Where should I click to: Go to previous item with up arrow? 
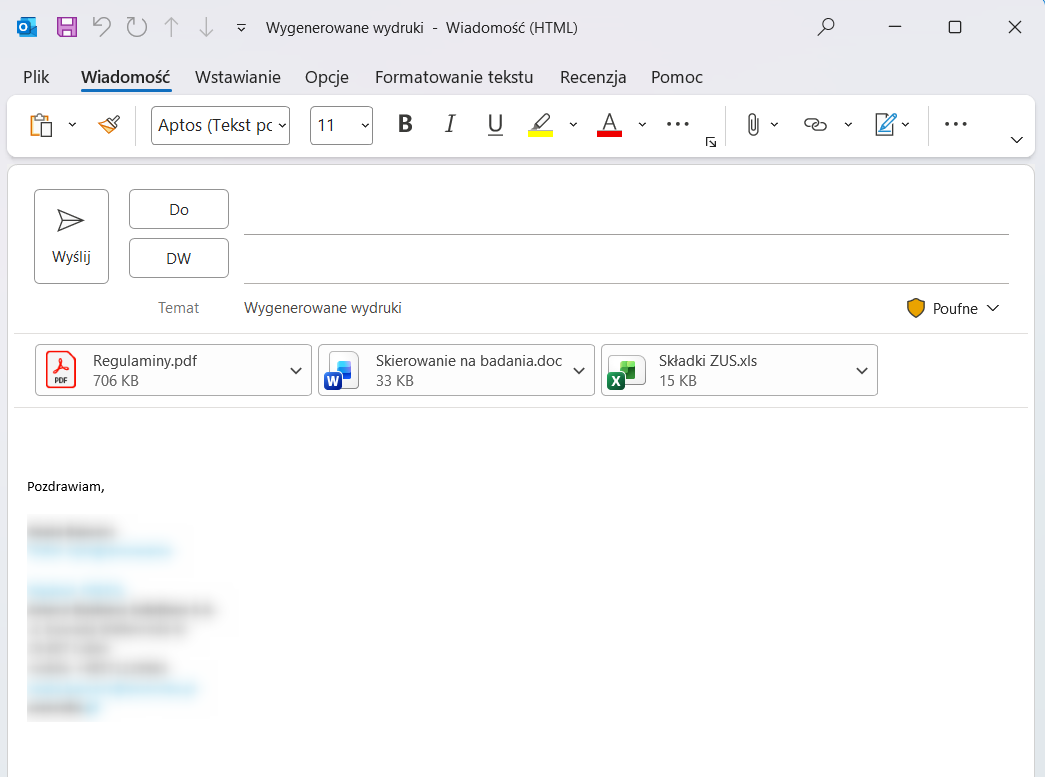(171, 27)
